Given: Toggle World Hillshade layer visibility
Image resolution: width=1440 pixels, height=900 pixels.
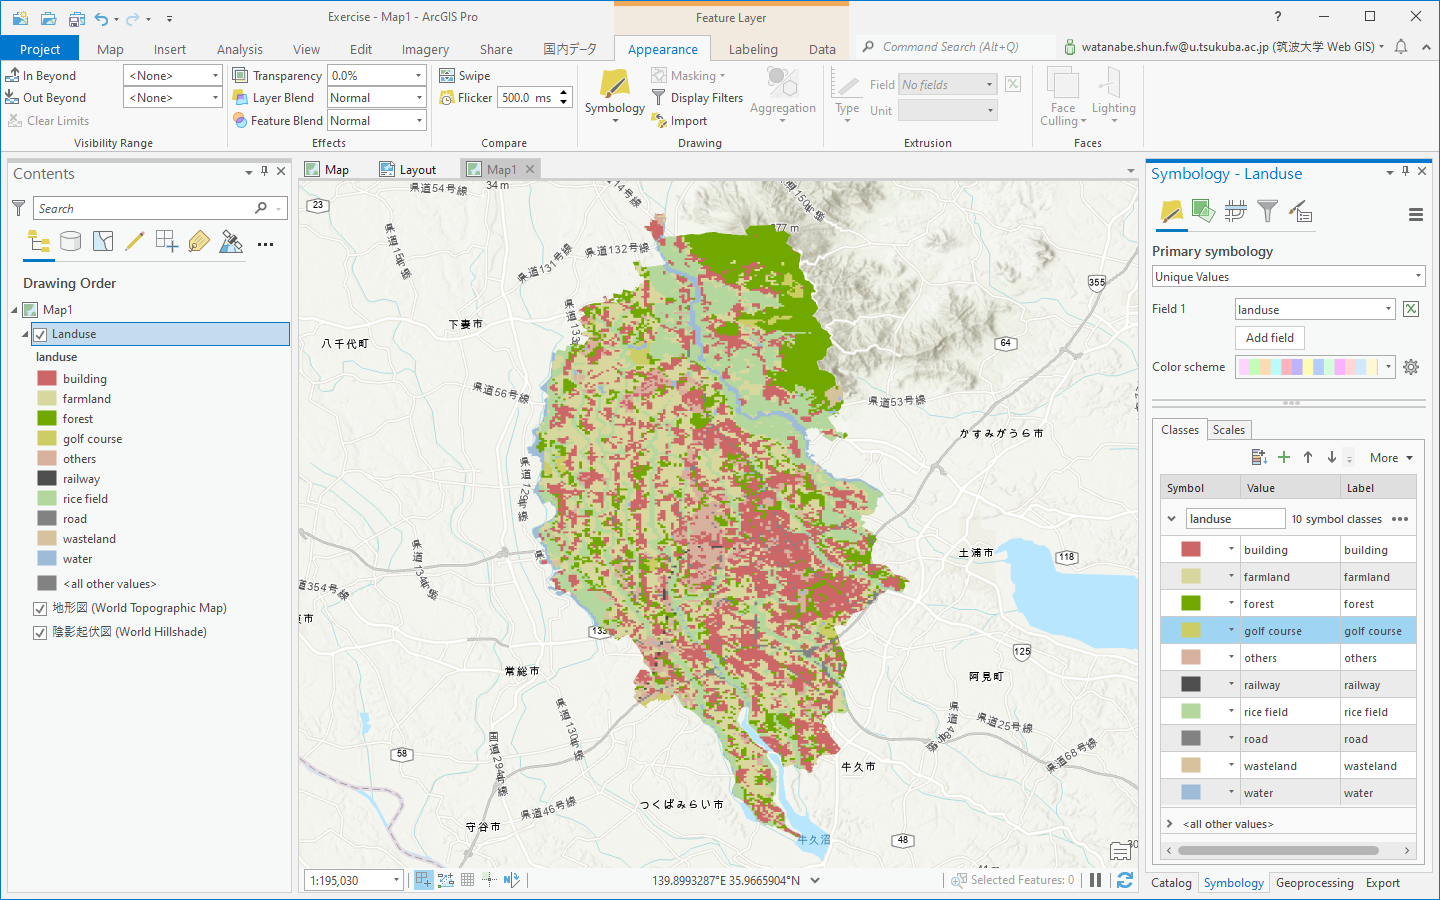Looking at the screenshot, I should click(40, 632).
